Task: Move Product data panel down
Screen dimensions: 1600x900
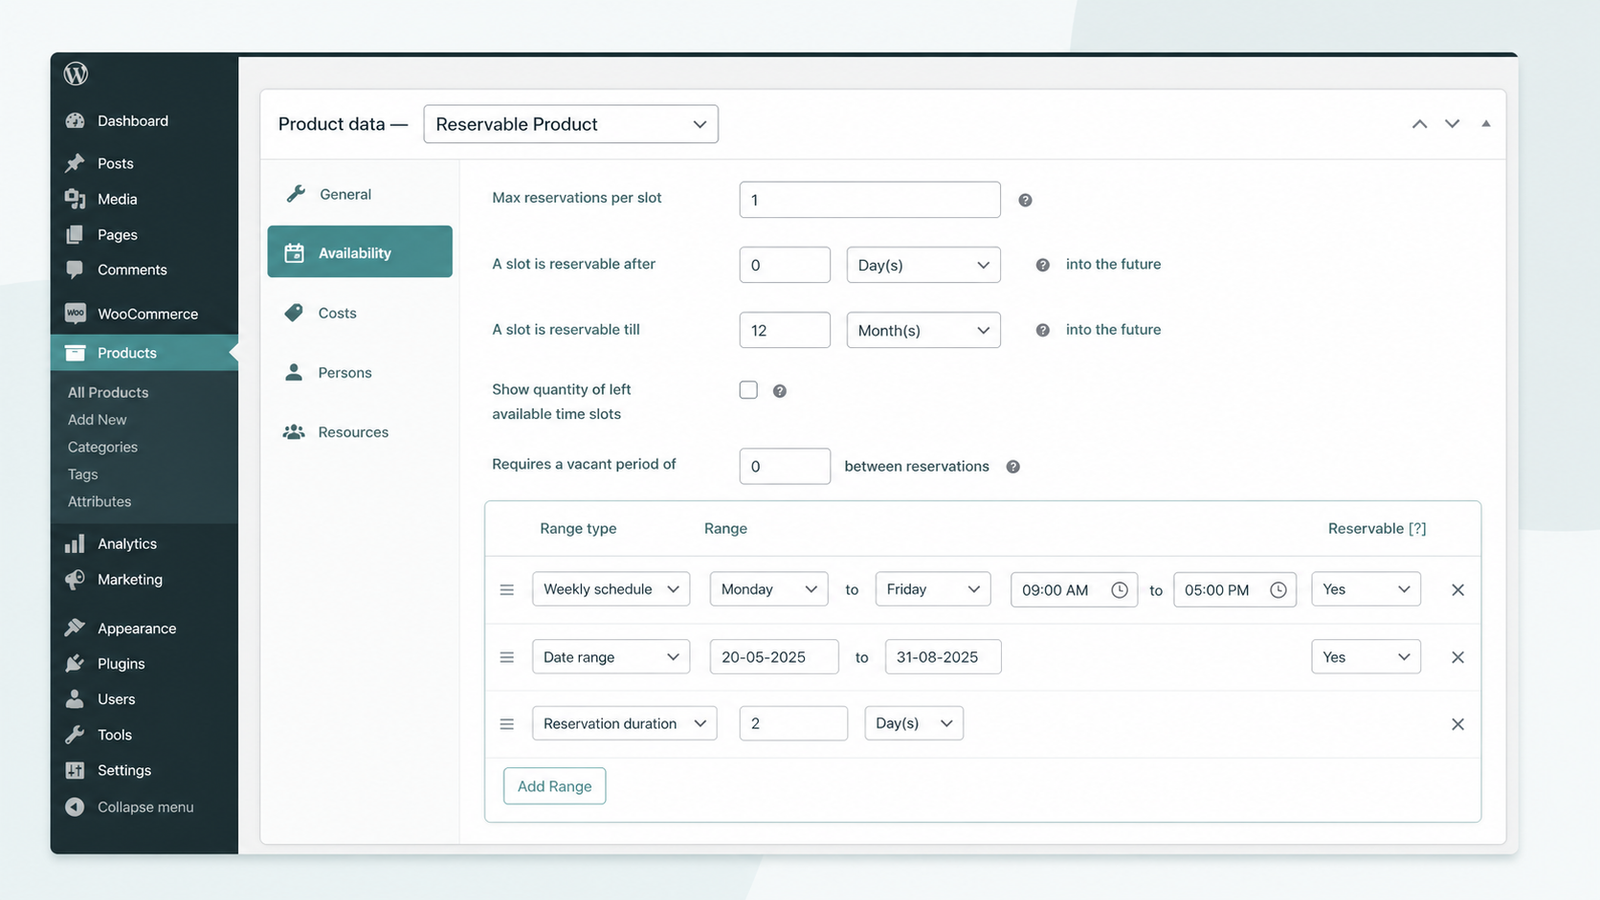Action: coord(1452,124)
